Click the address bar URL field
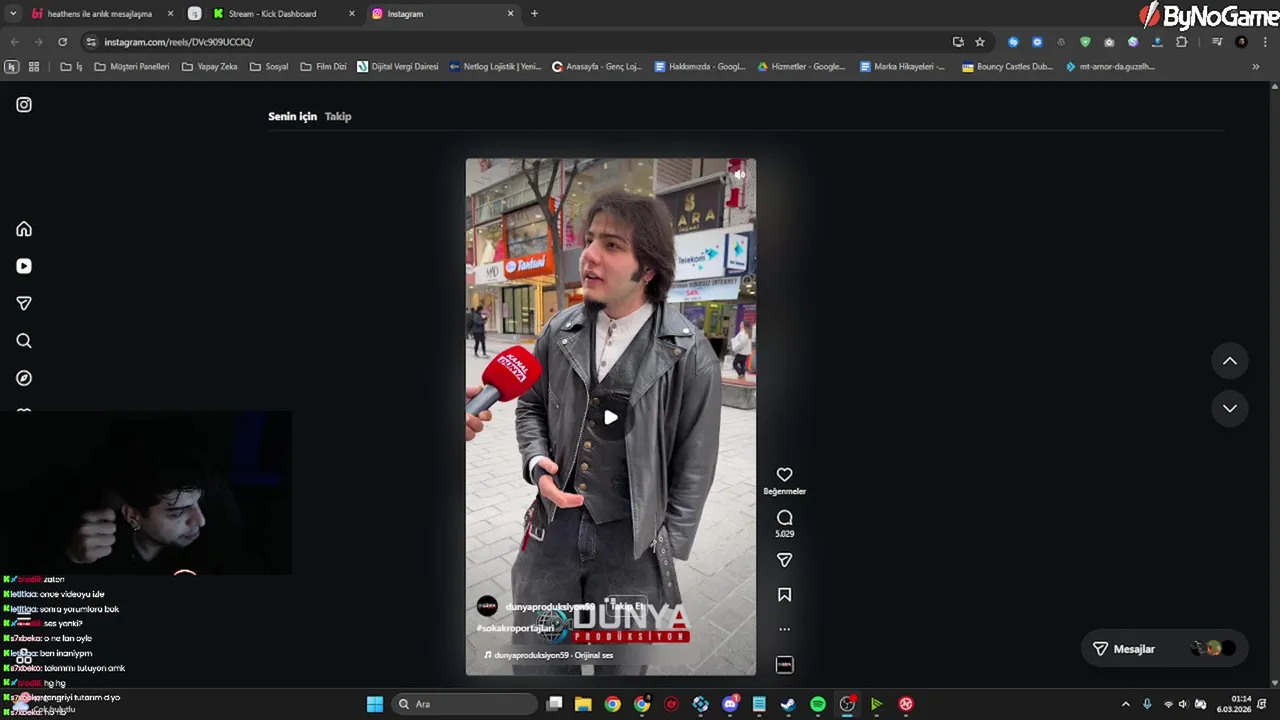The height and width of the screenshot is (720, 1280). [x=520, y=42]
